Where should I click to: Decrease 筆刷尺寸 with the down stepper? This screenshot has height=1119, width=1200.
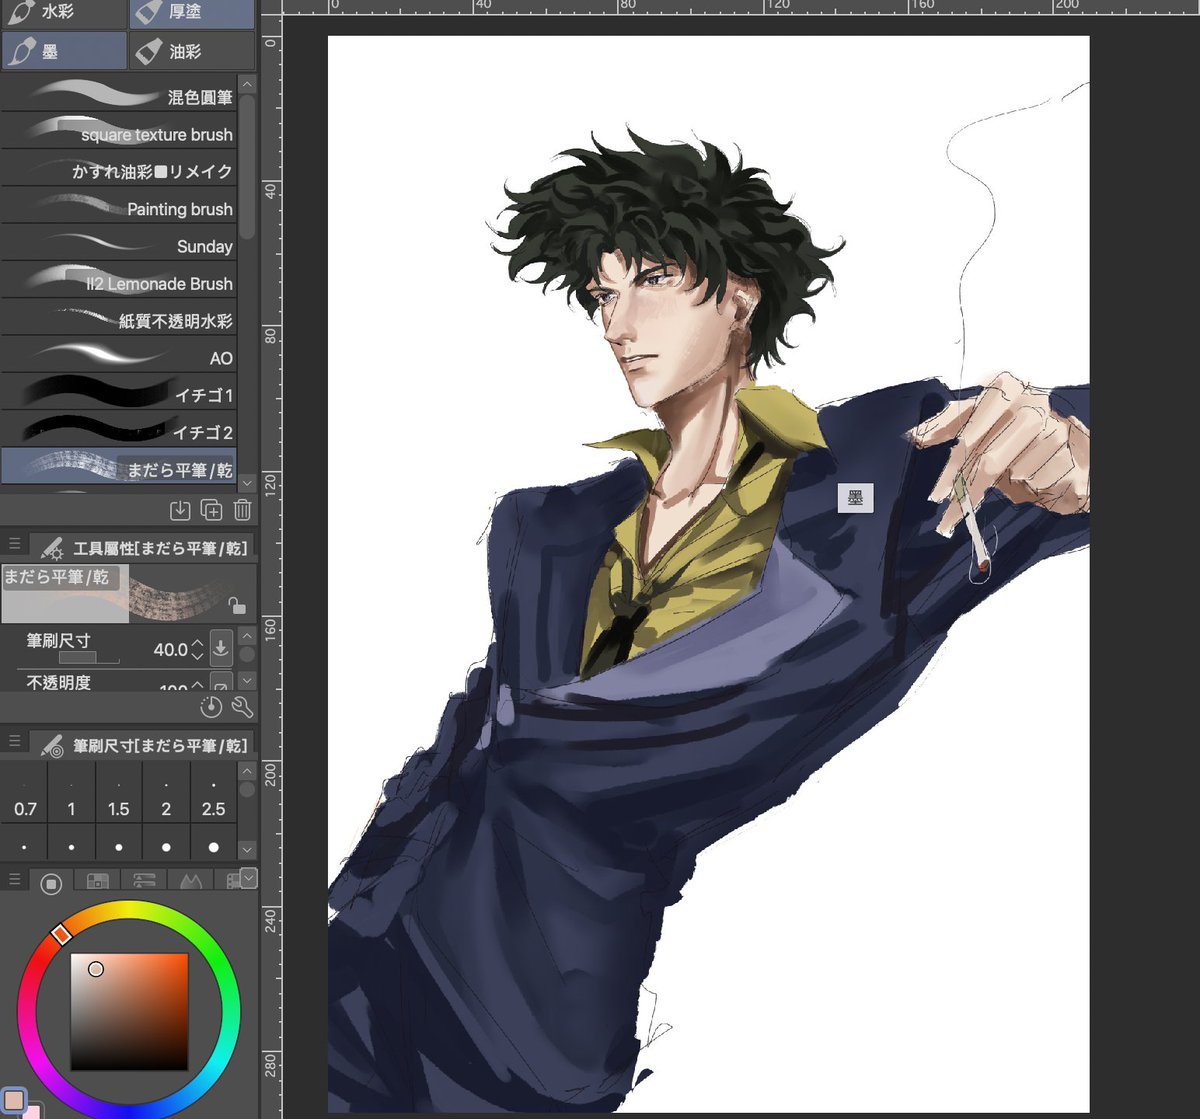tap(197, 656)
